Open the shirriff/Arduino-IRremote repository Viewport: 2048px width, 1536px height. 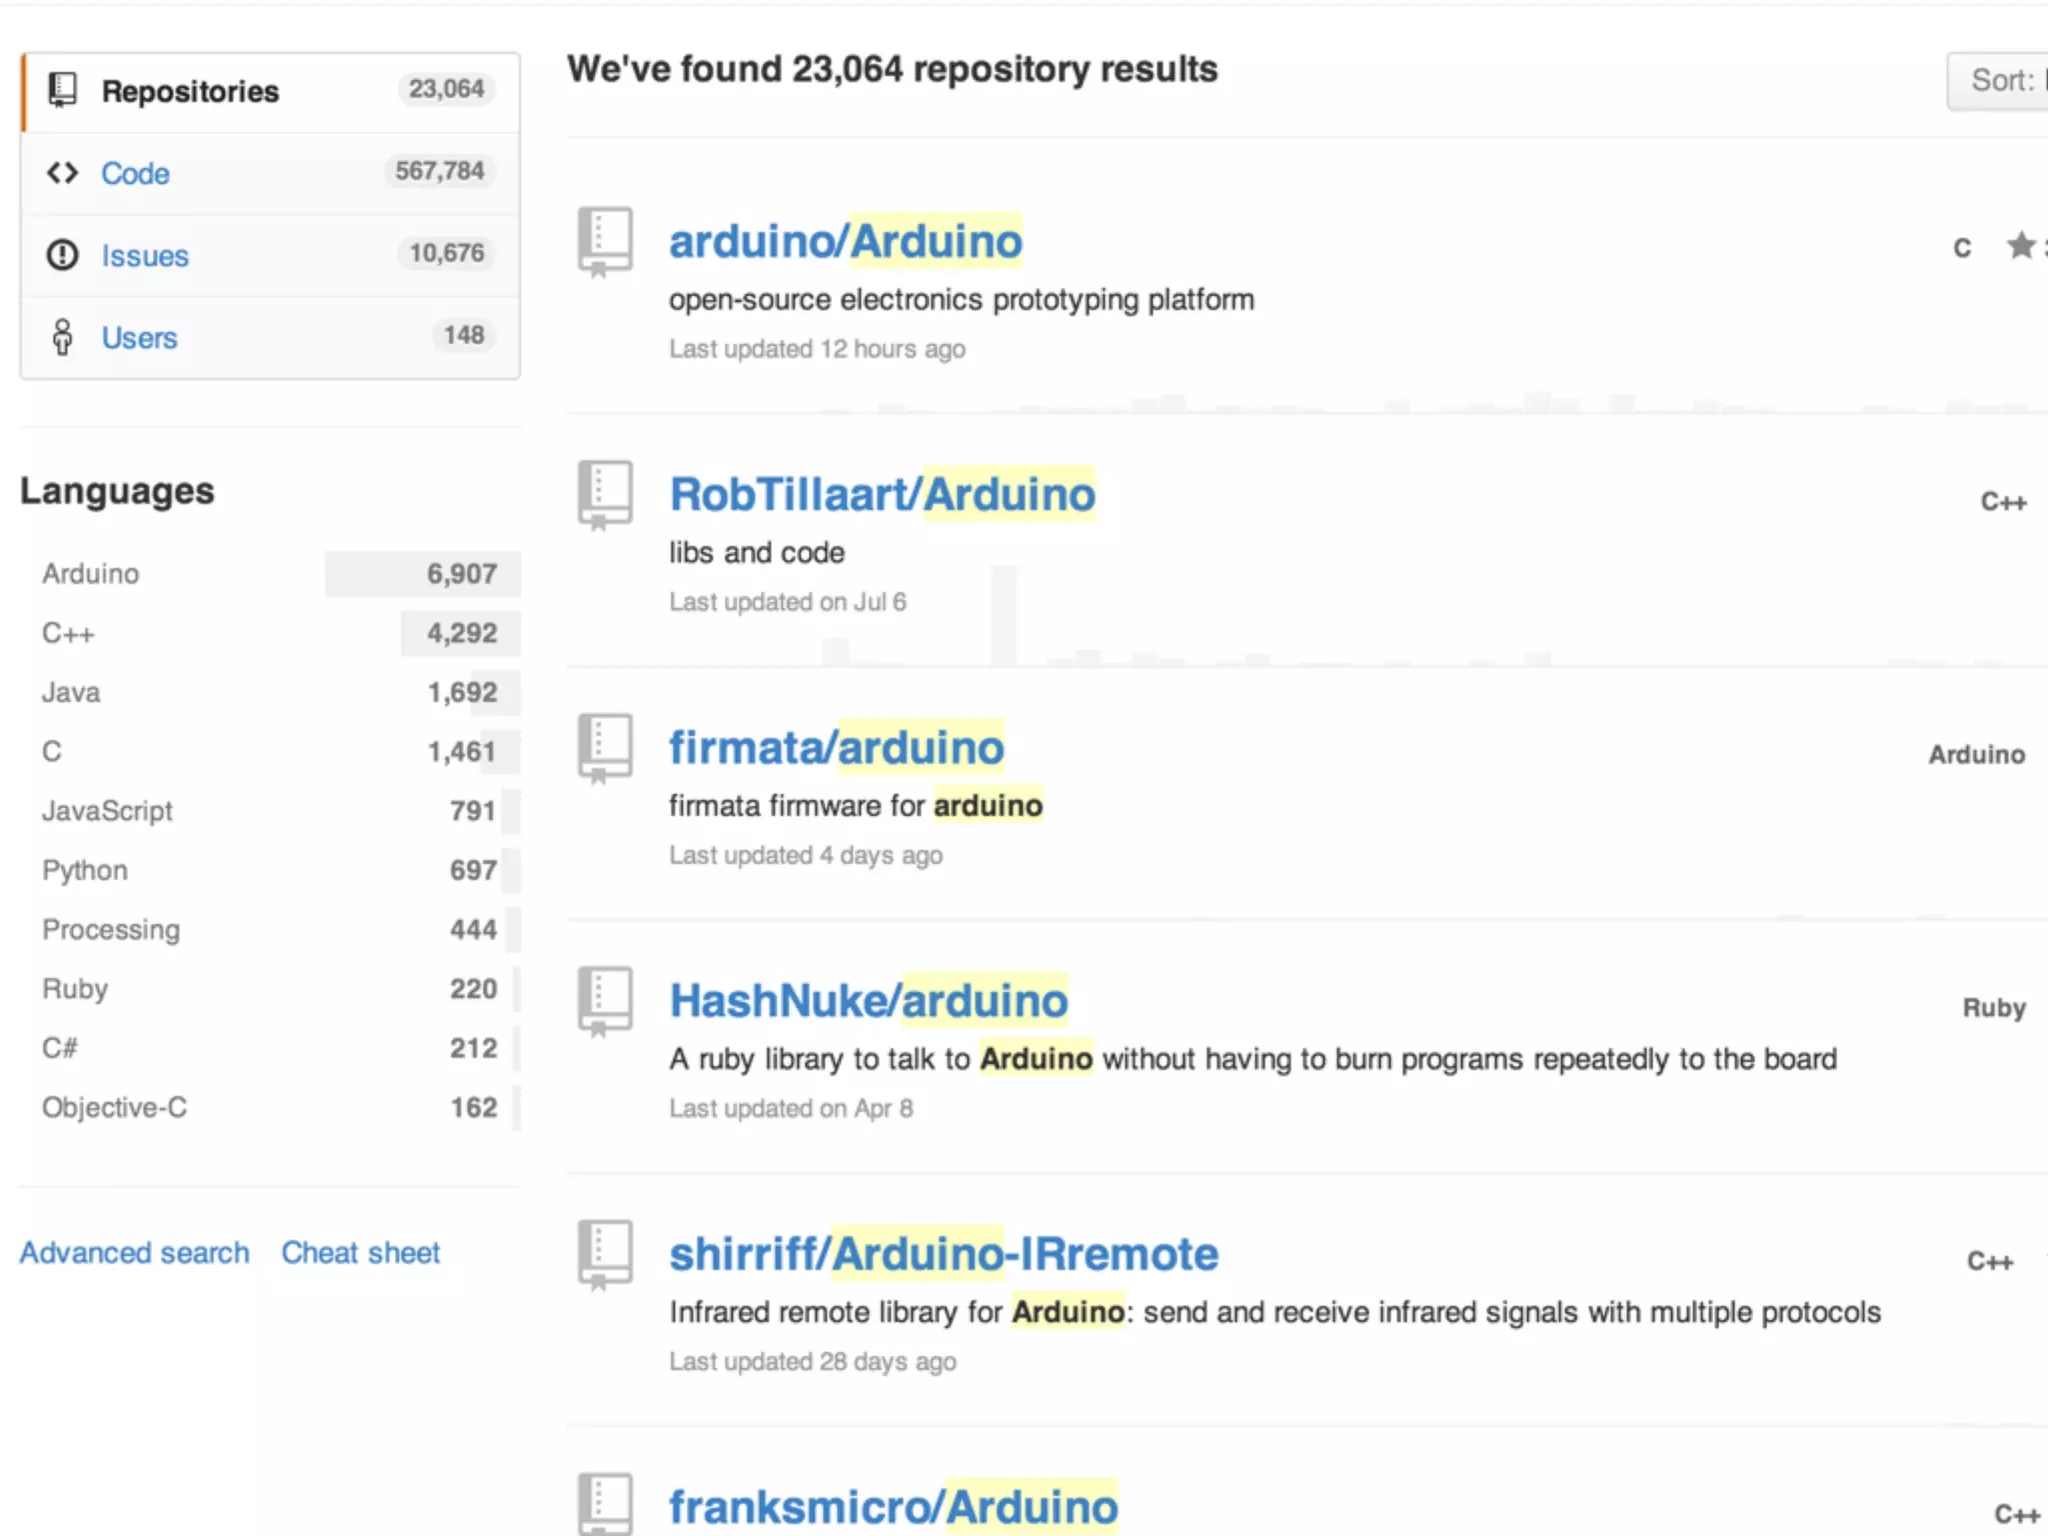(943, 1254)
